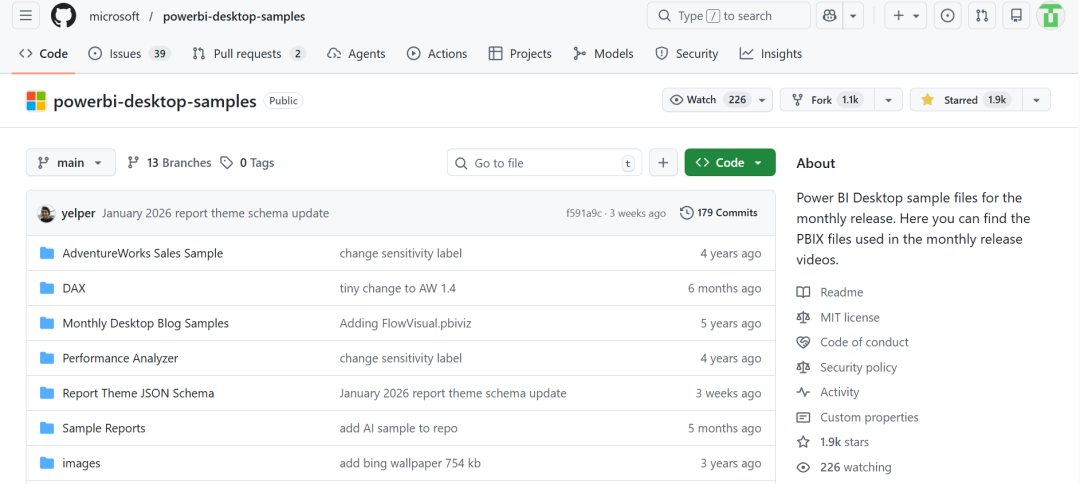Screen dimensions: 1080x484
Task: Unstar the repository via Starred button
Action: click(x=966, y=100)
